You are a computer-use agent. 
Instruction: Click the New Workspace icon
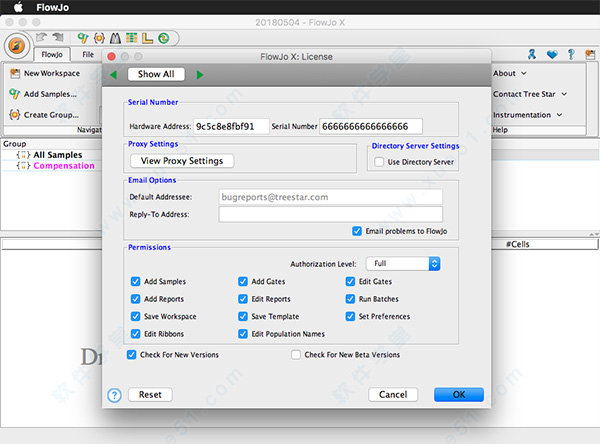pos(15,73)
